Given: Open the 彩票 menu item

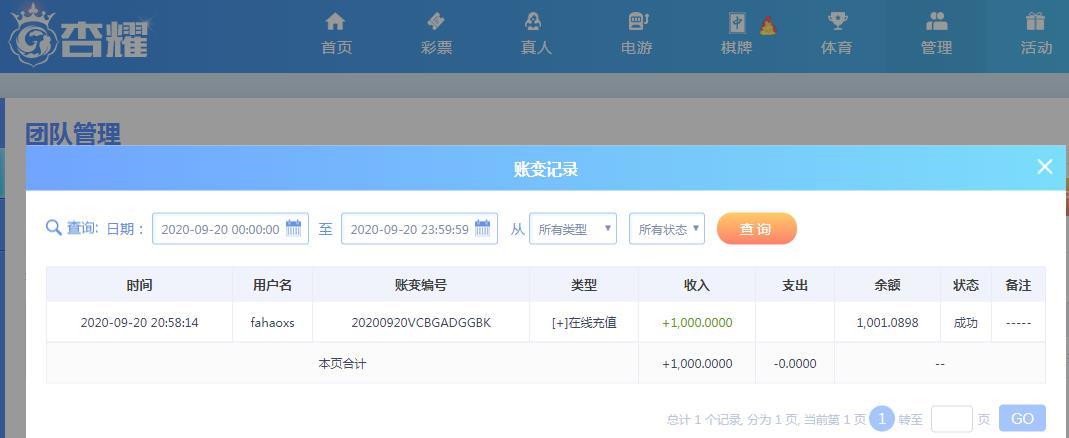Looking at the screenshot, I should pos(436,48).
